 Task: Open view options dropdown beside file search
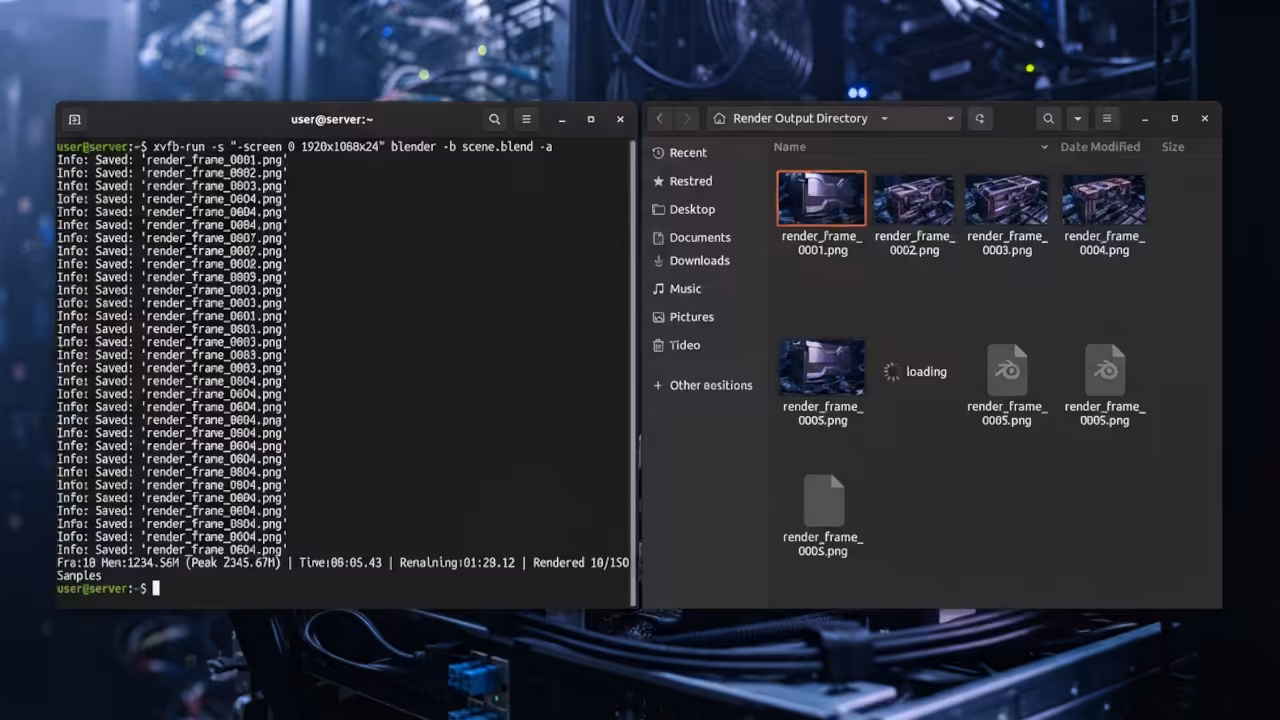pyautogui.click(x=1077, y=118)
